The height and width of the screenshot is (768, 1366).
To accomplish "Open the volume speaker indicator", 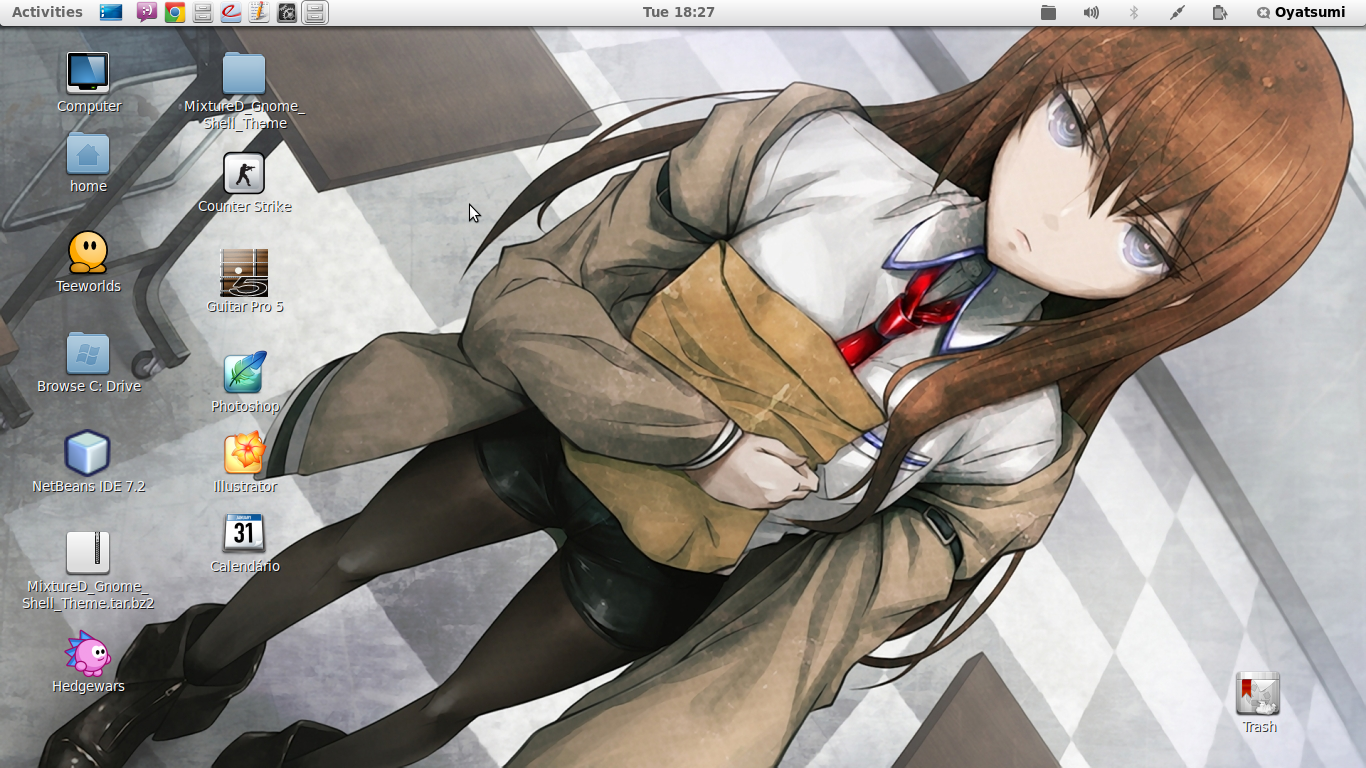I will (1091, 12).
